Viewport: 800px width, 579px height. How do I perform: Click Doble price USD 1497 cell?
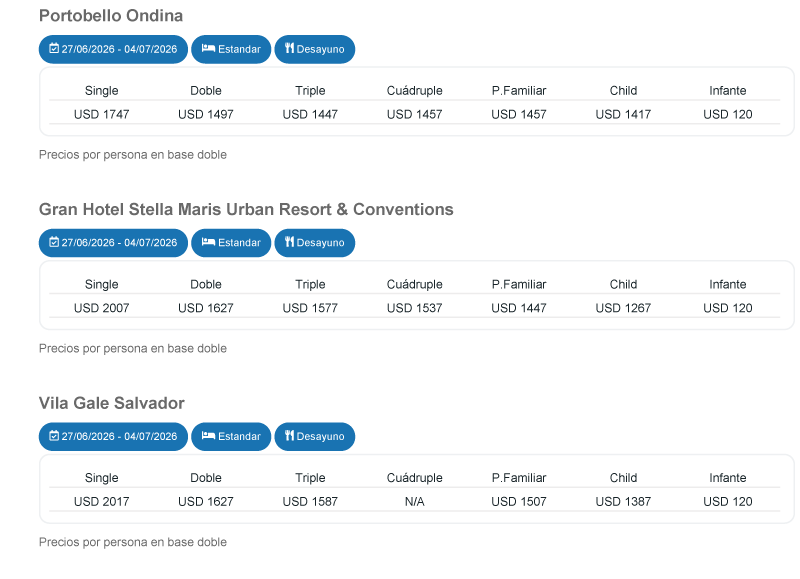[206, 115]
